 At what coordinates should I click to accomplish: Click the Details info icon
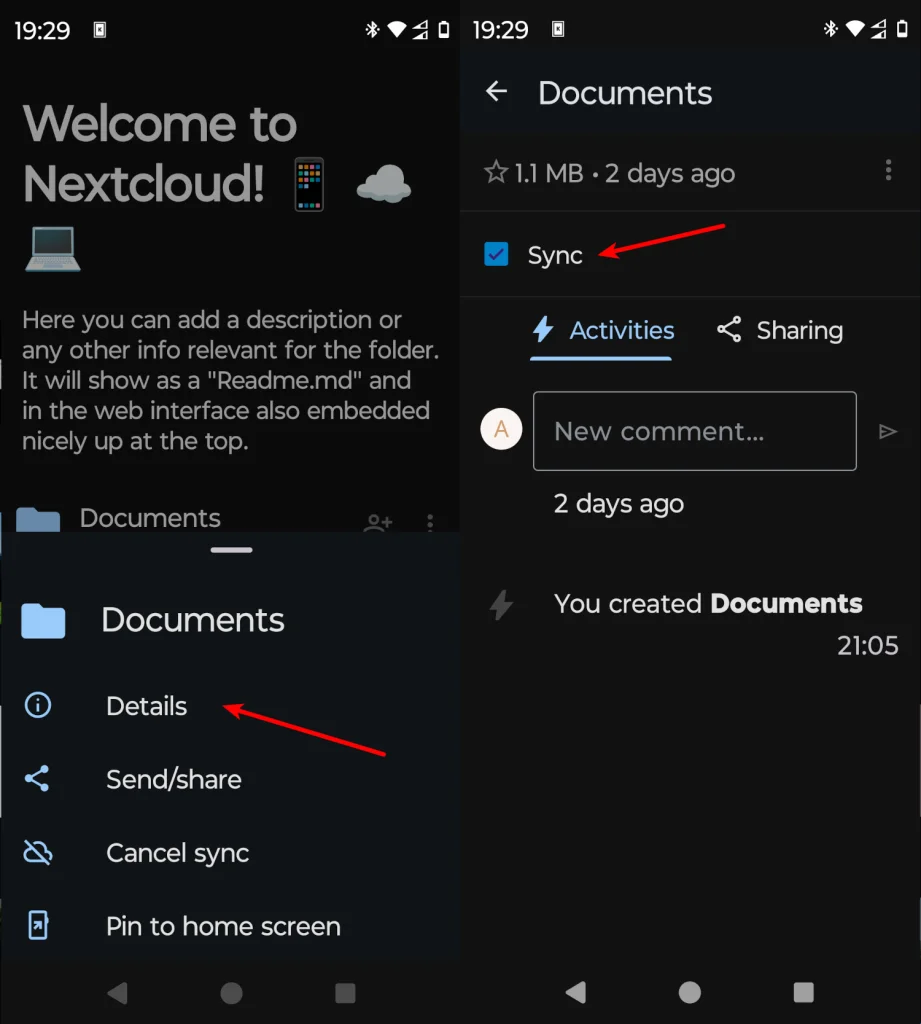pos(38,705)
